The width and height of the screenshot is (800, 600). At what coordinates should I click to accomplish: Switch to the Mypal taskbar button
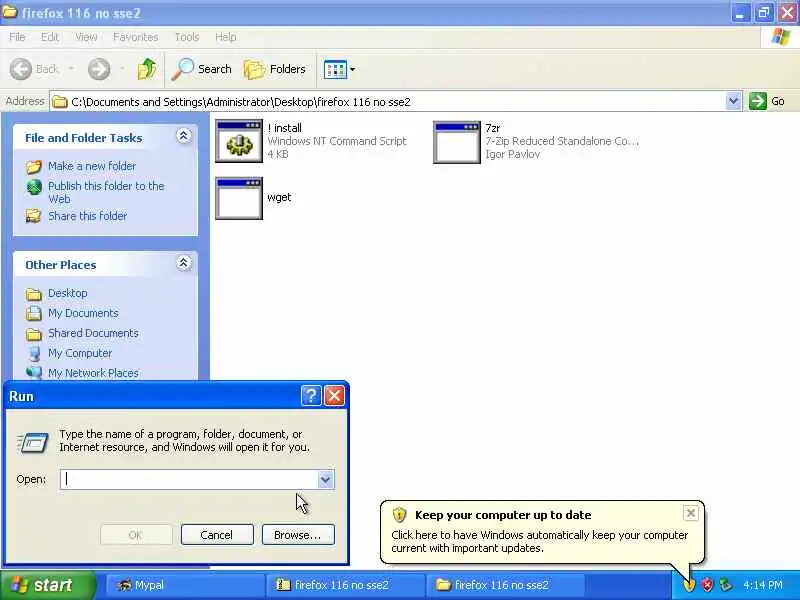tap(185, 585)
